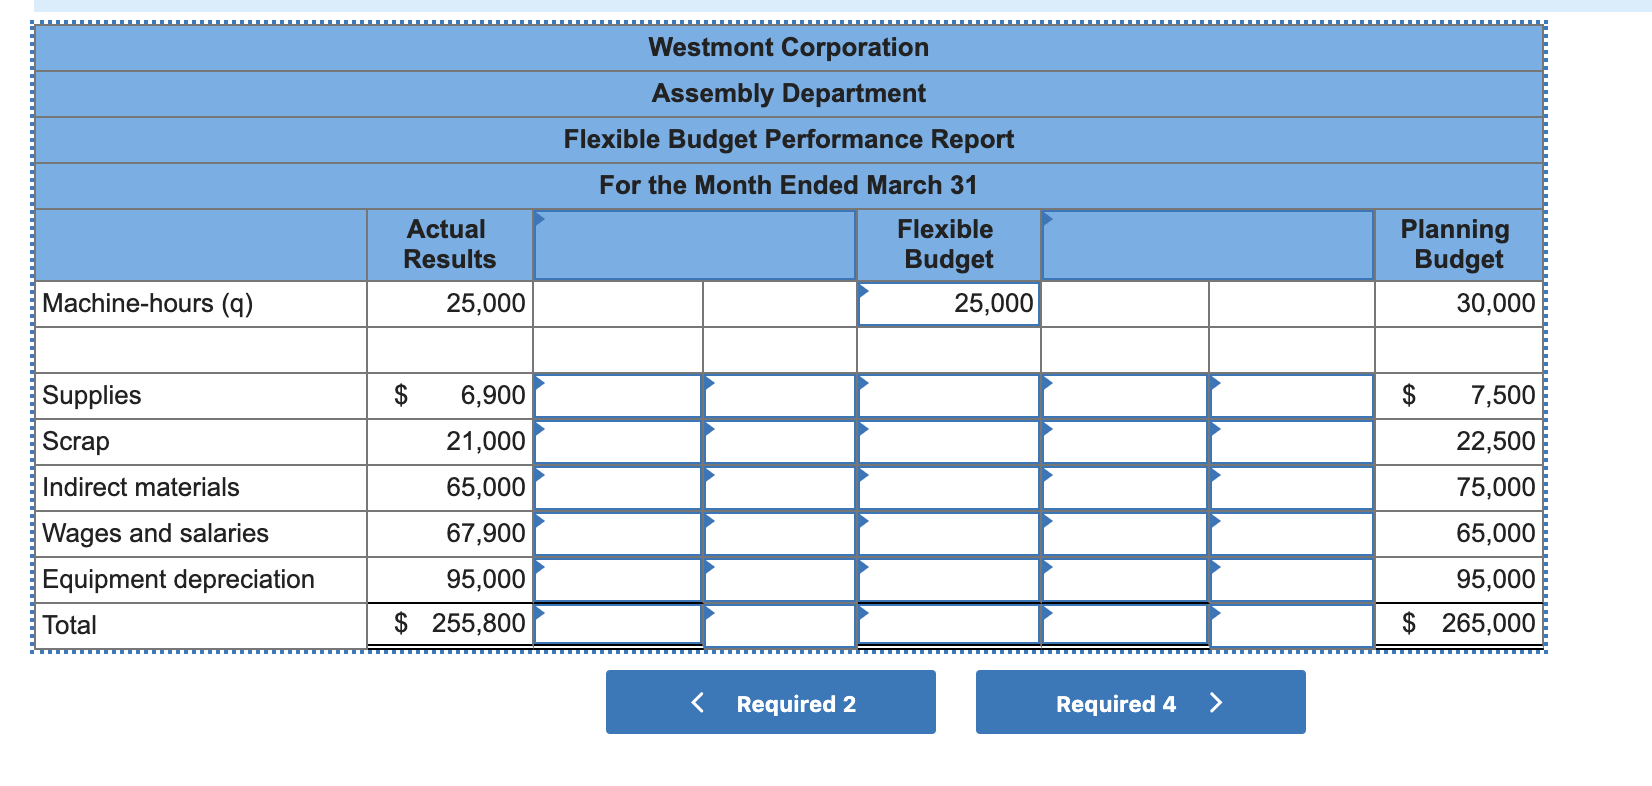Select the Indirect materials planning amount 75,000
This screenshot has height=786, width=1652.
pos(1495,487)
